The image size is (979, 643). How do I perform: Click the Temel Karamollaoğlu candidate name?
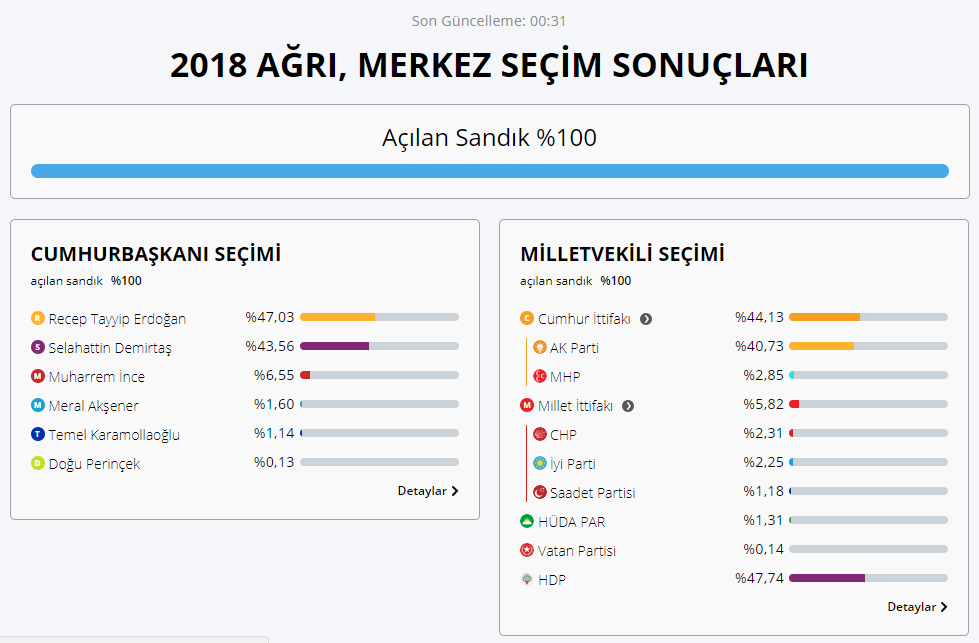(114, 435)
